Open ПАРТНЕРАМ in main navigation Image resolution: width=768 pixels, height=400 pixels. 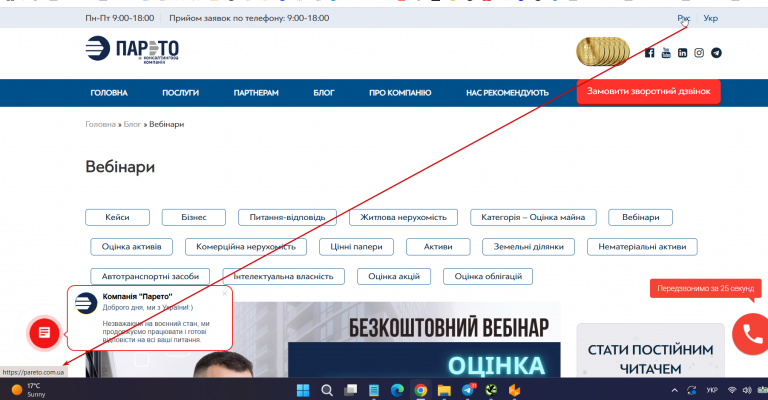pos(256,93)
